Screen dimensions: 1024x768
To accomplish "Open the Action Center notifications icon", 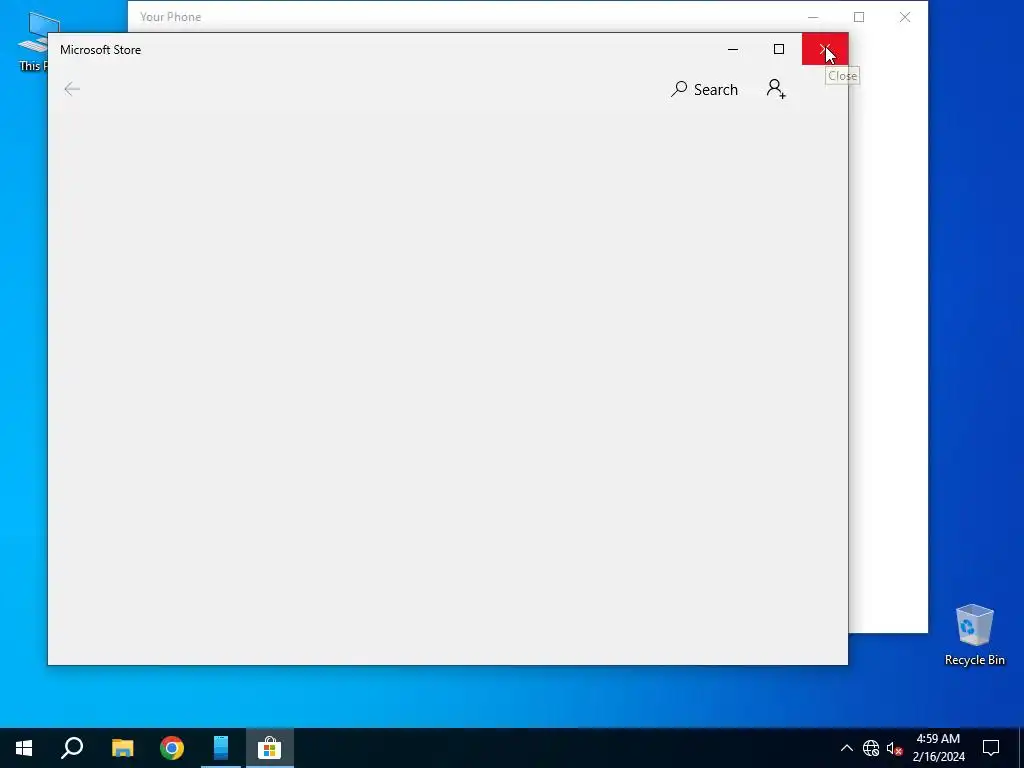I will point(991,748).
